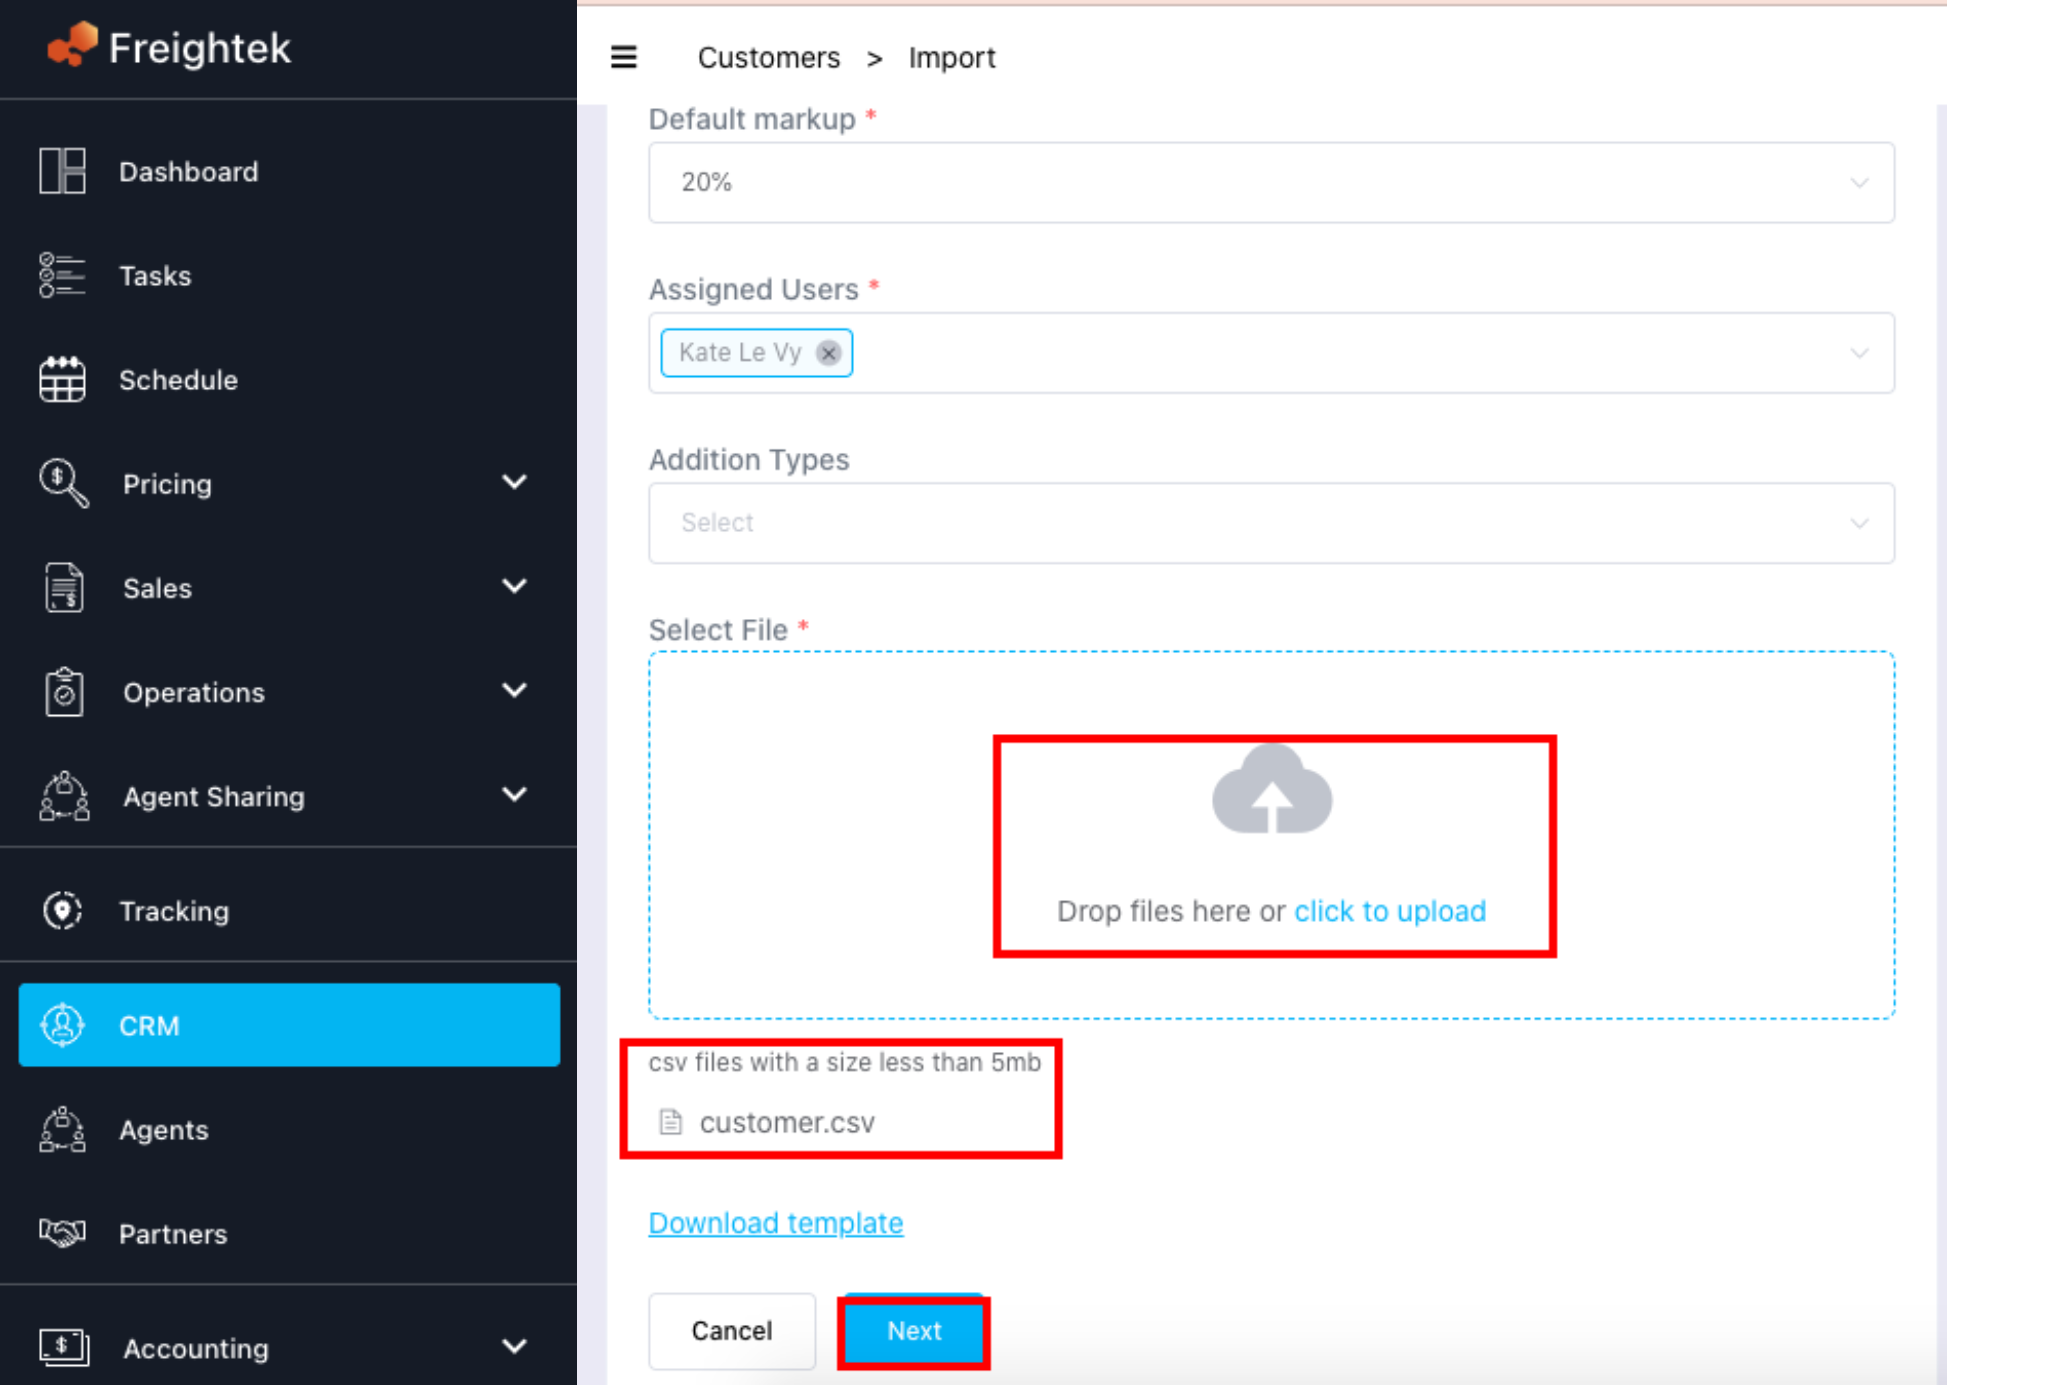The image size is (2048, 1385).
Task: Toggle sidebar with hamburger menu icon
Action: pyautogui.click(x=624, y=58)
